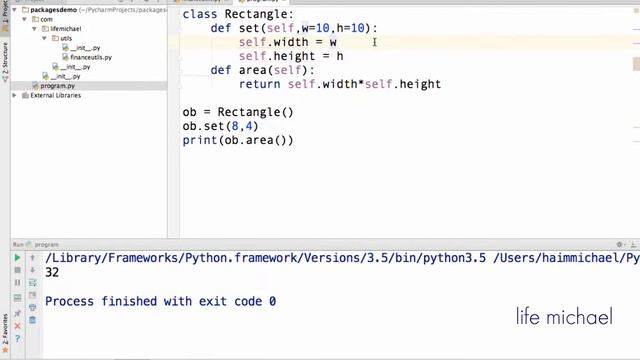Select the com package
The width and height of the screenshot is (640, 360).
pyautogui.click(x=46, y=19)
